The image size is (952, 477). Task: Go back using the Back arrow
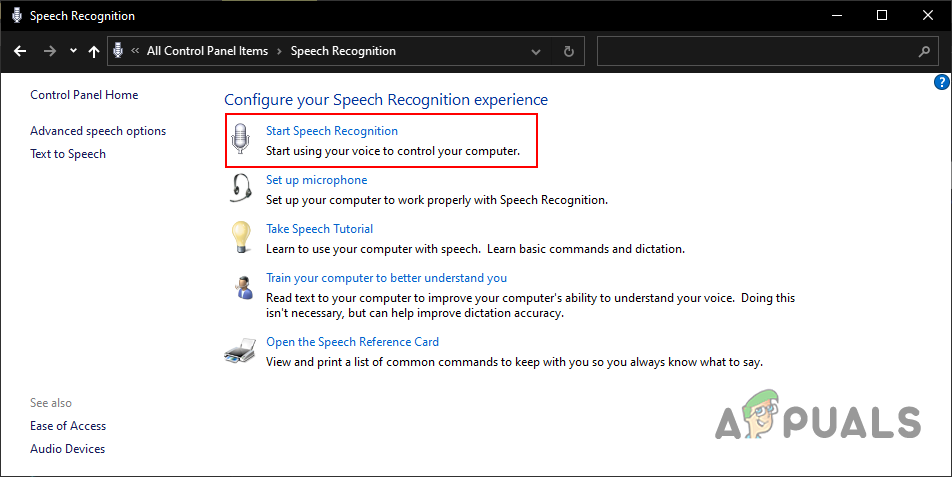pos(20,51)
